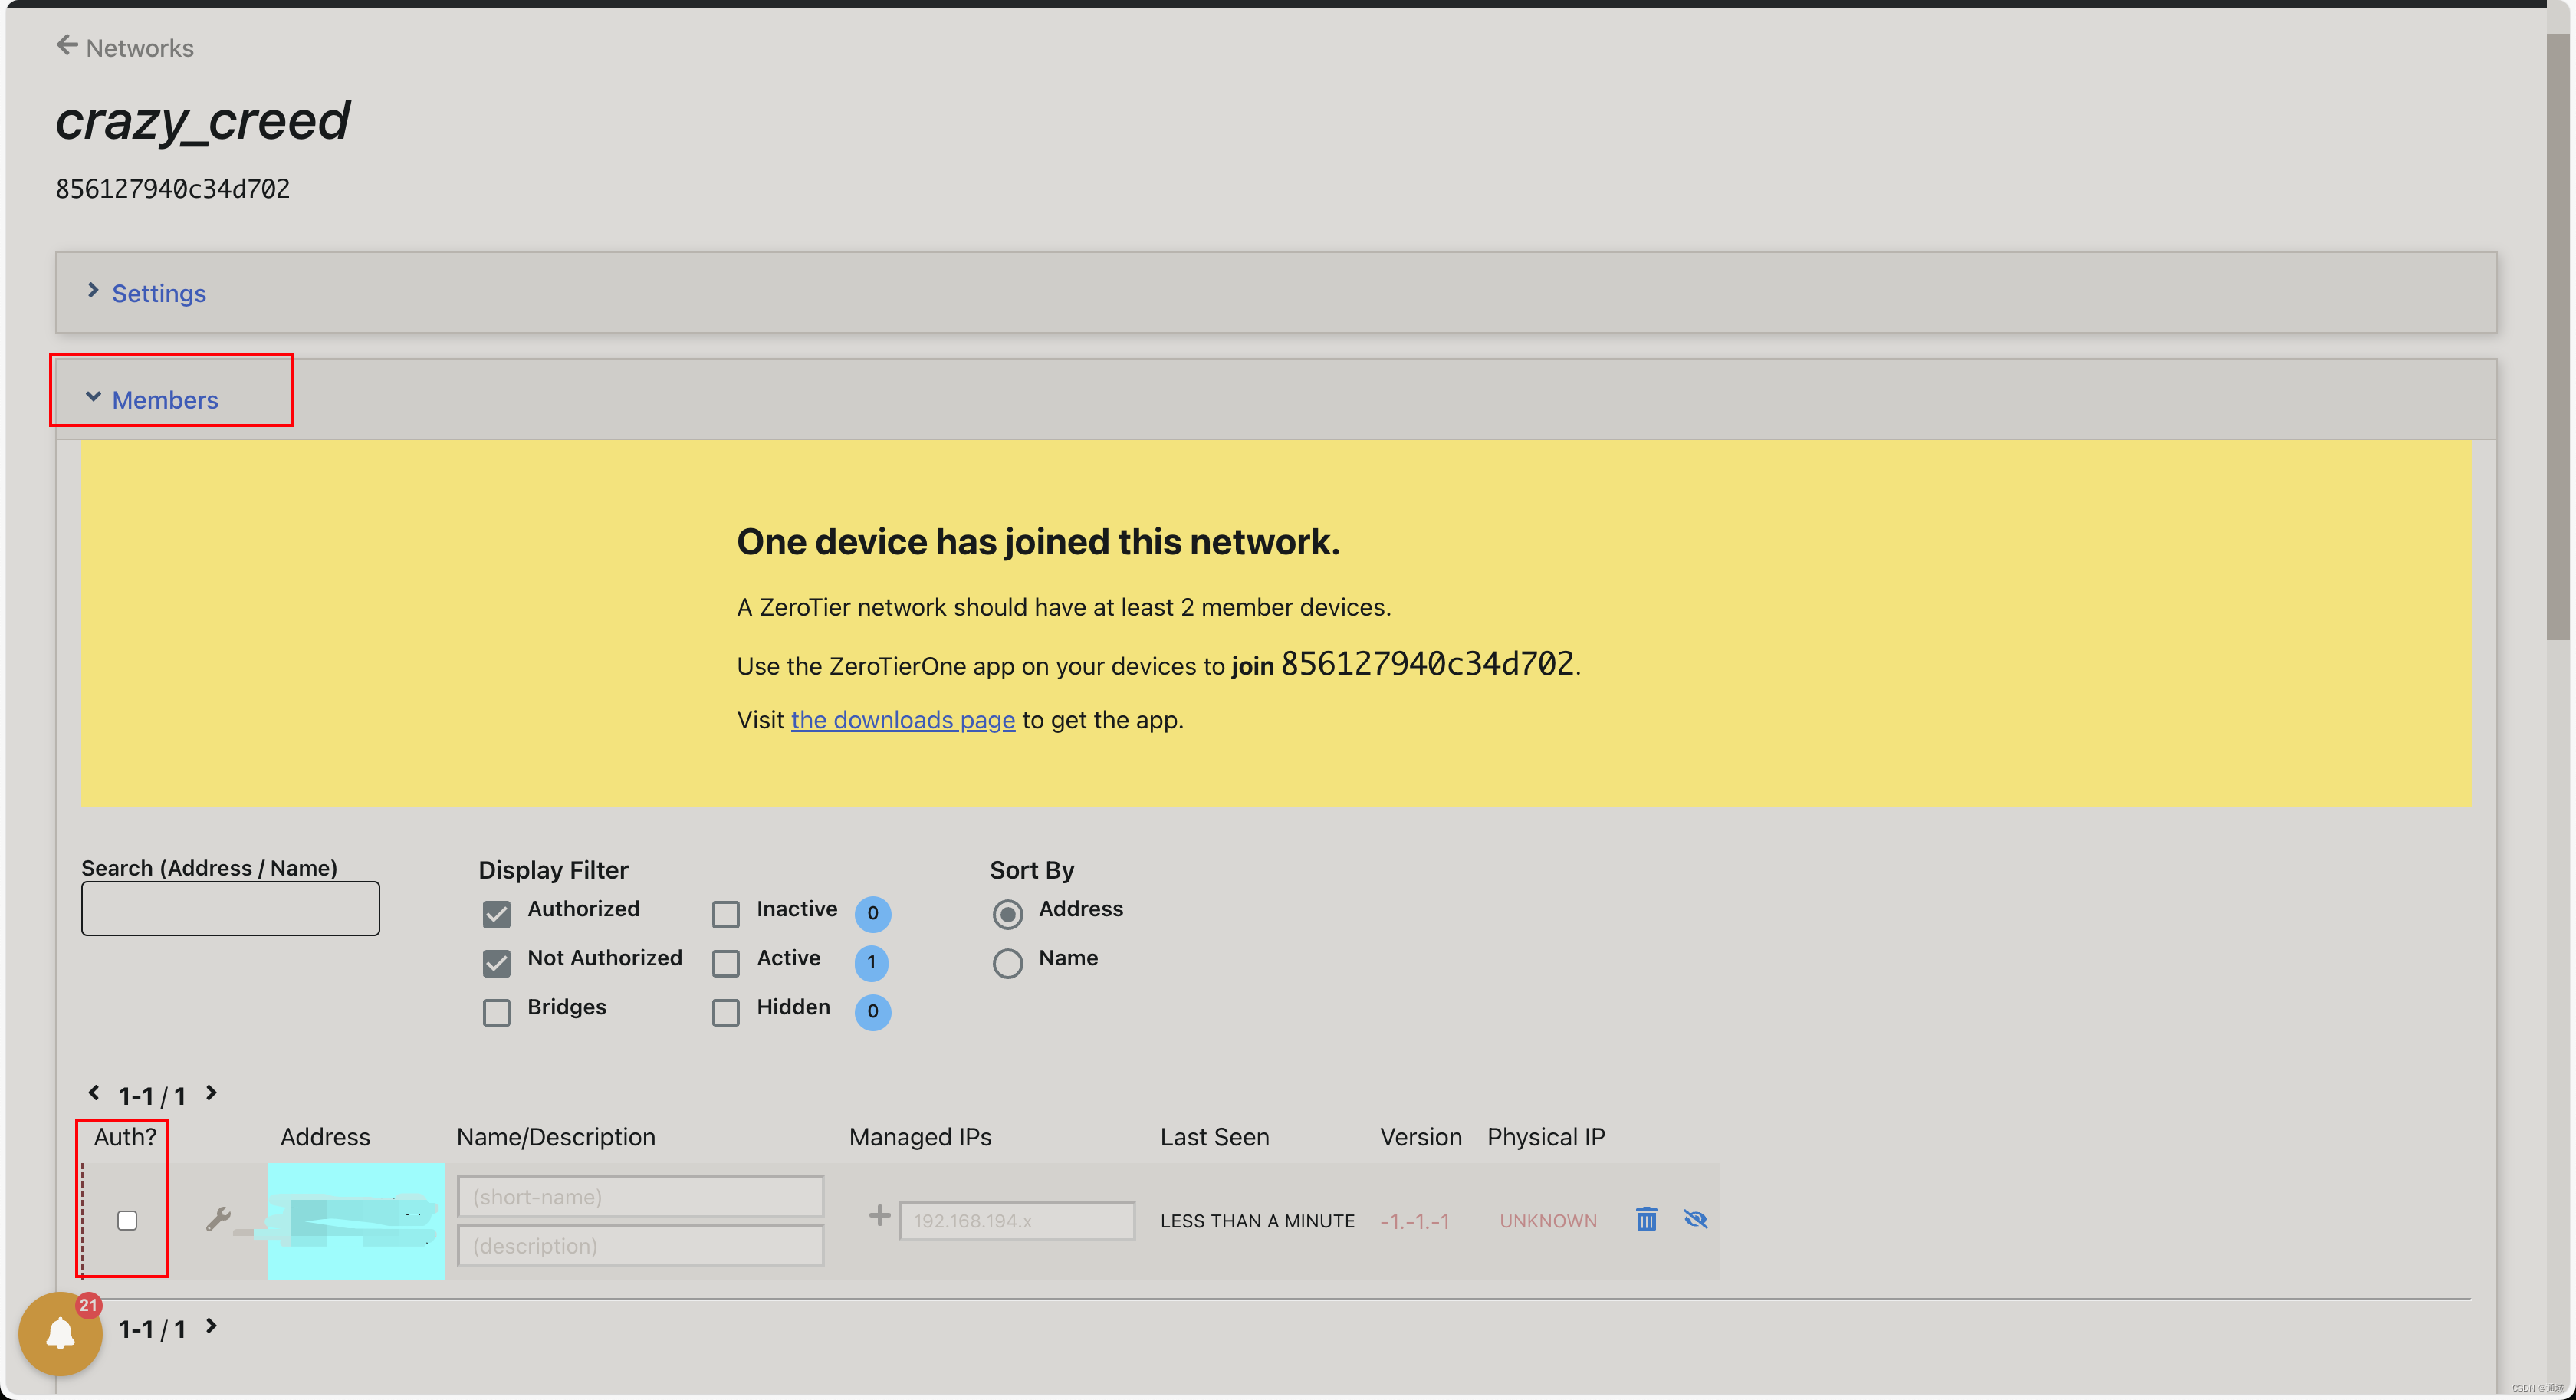Click the notification bell icon

click(60, 1333)
